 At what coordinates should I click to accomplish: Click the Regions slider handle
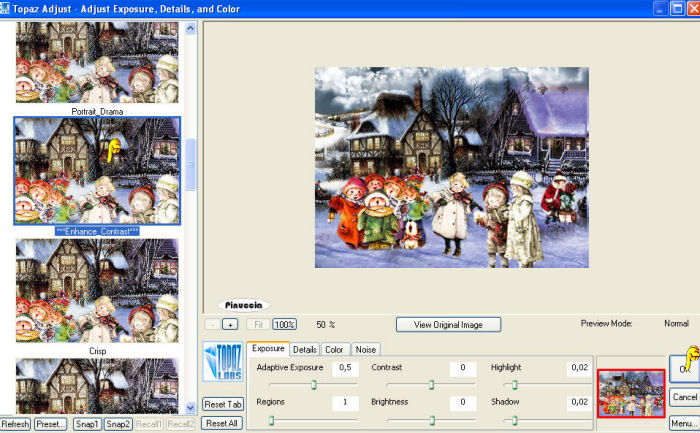271,420
